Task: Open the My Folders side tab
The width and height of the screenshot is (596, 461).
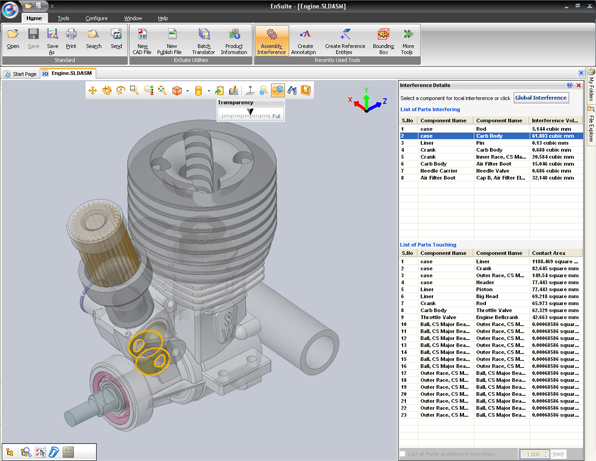Action: pyautogui.click(x=591, y=86)
